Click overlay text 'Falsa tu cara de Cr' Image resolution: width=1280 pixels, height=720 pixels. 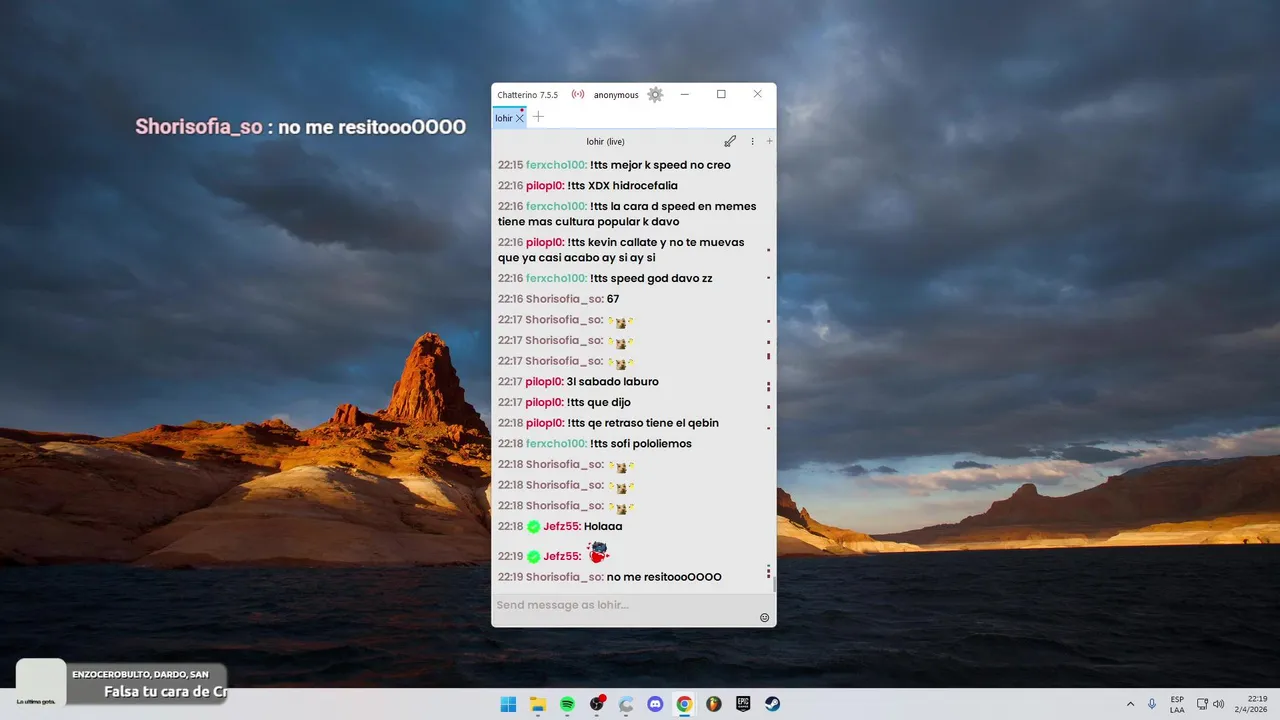[165, 691]
